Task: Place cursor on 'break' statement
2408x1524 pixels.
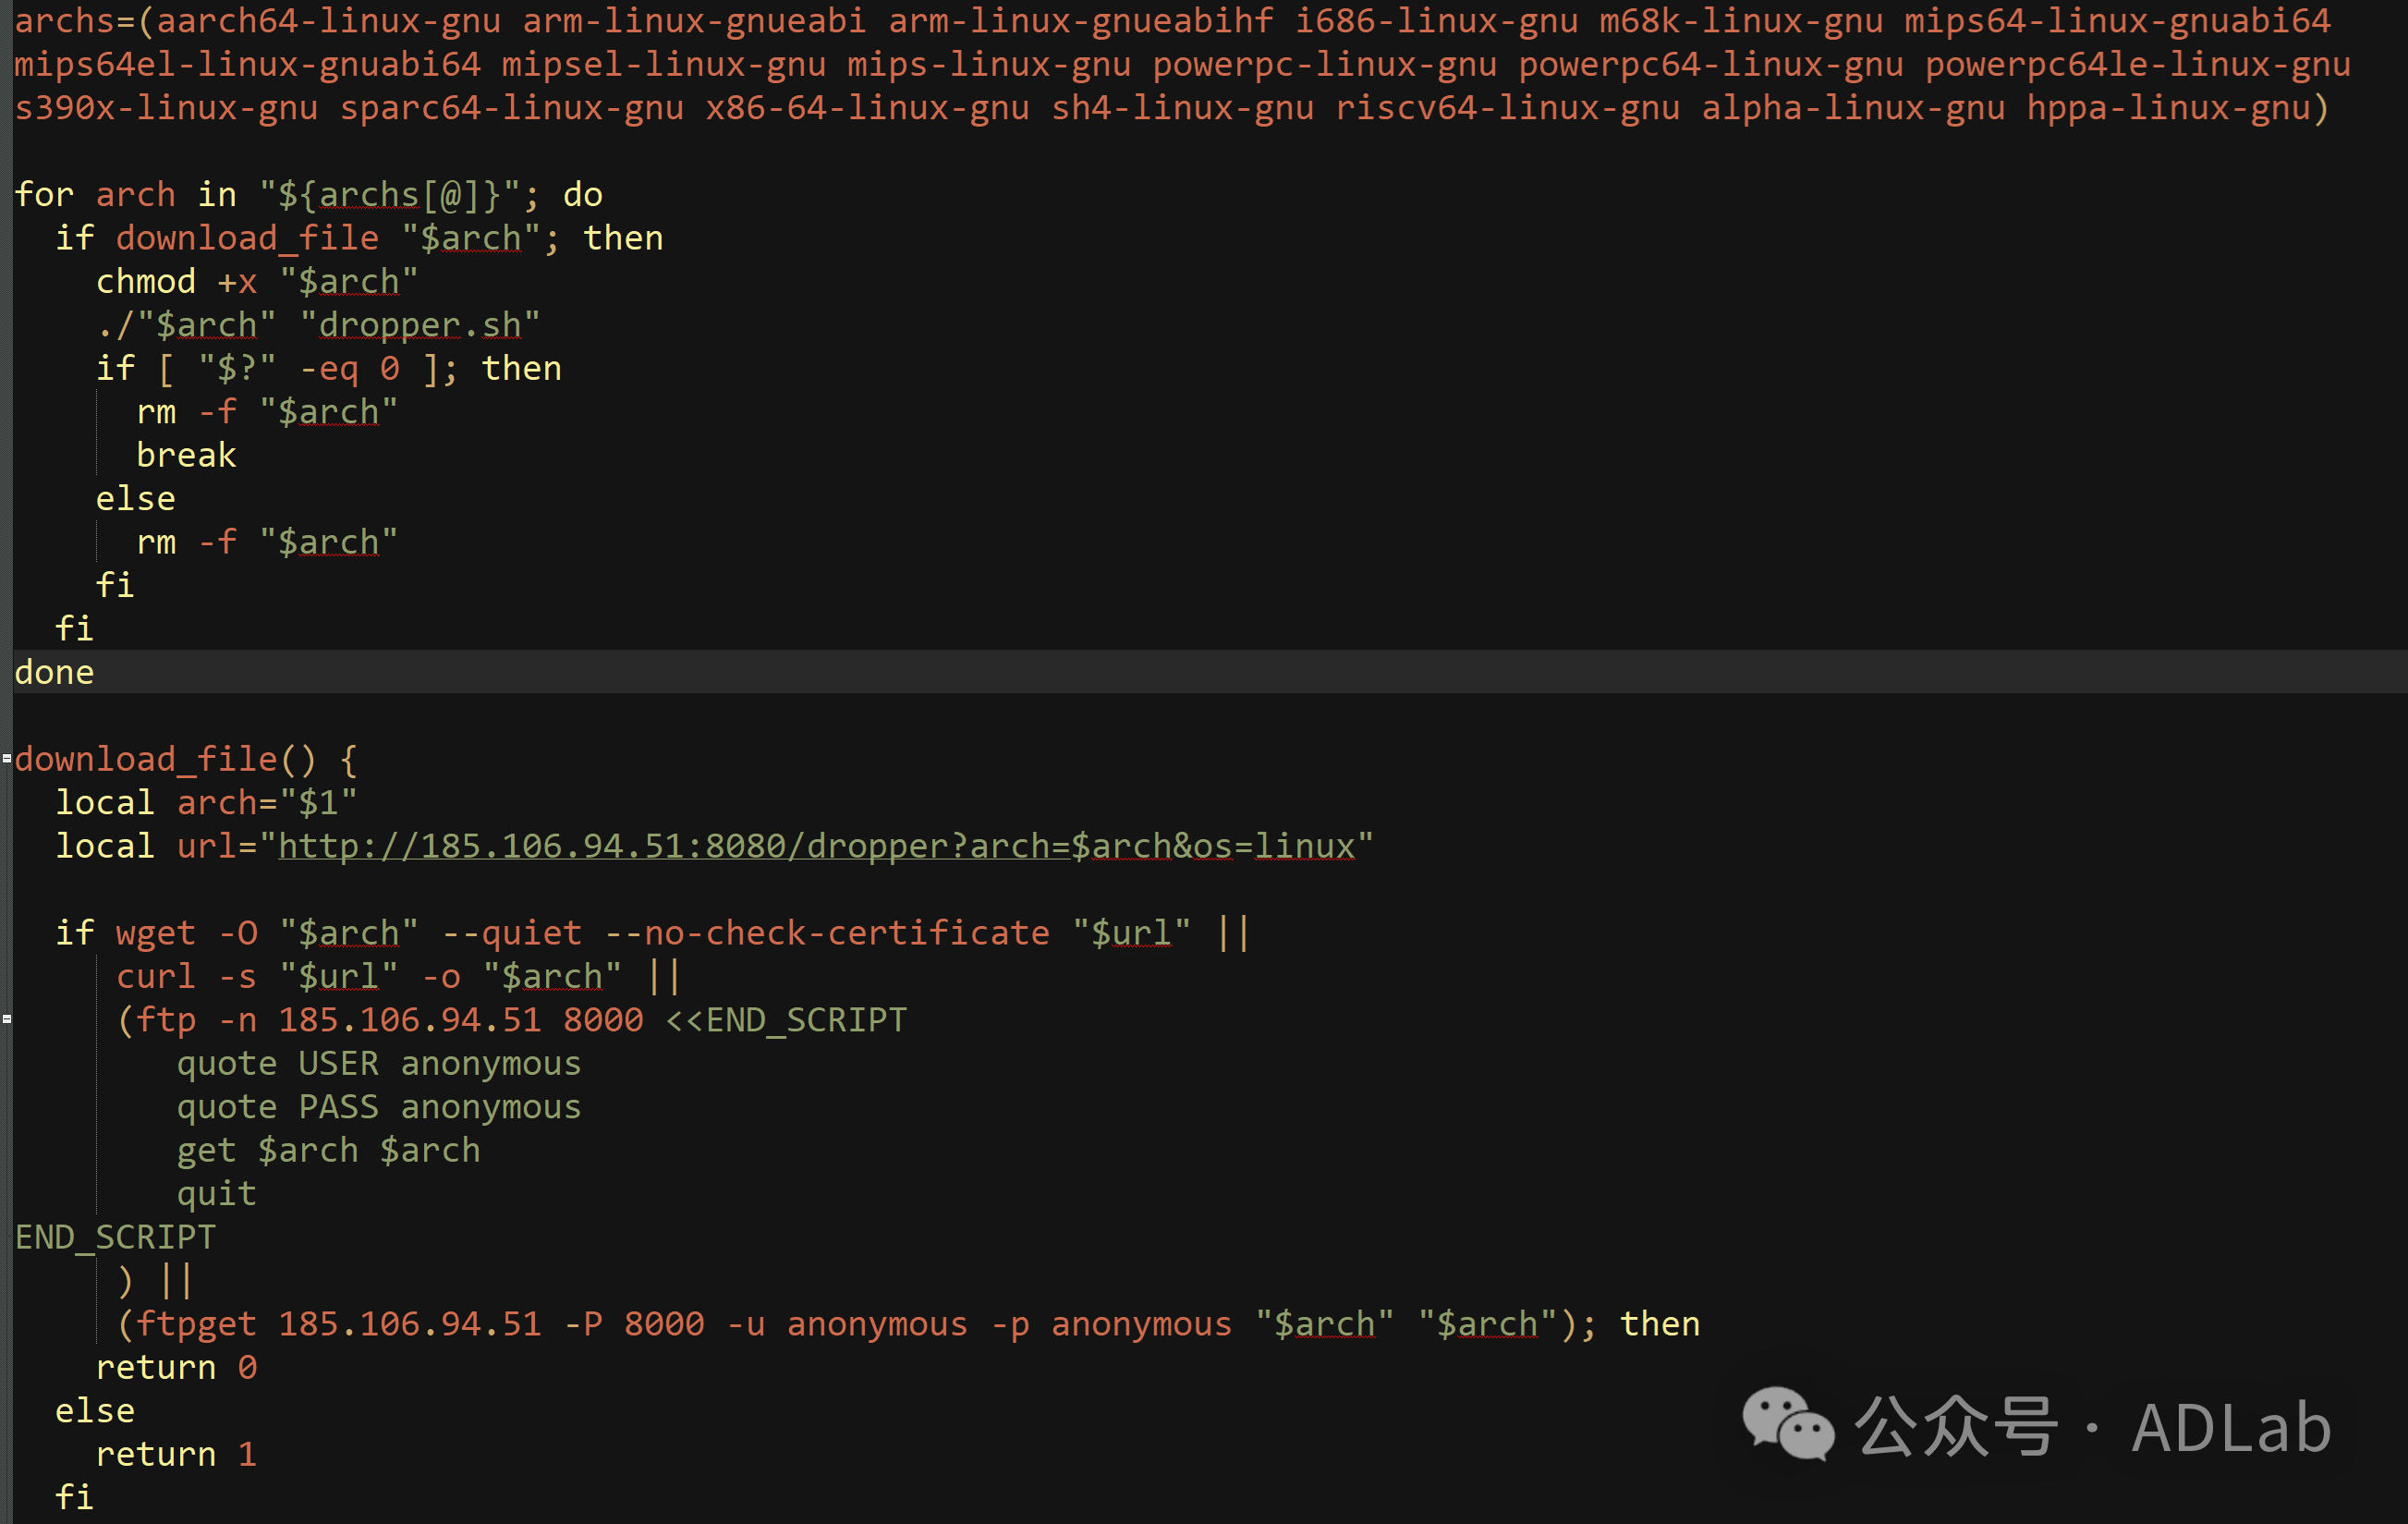Action: pos(186,455)
